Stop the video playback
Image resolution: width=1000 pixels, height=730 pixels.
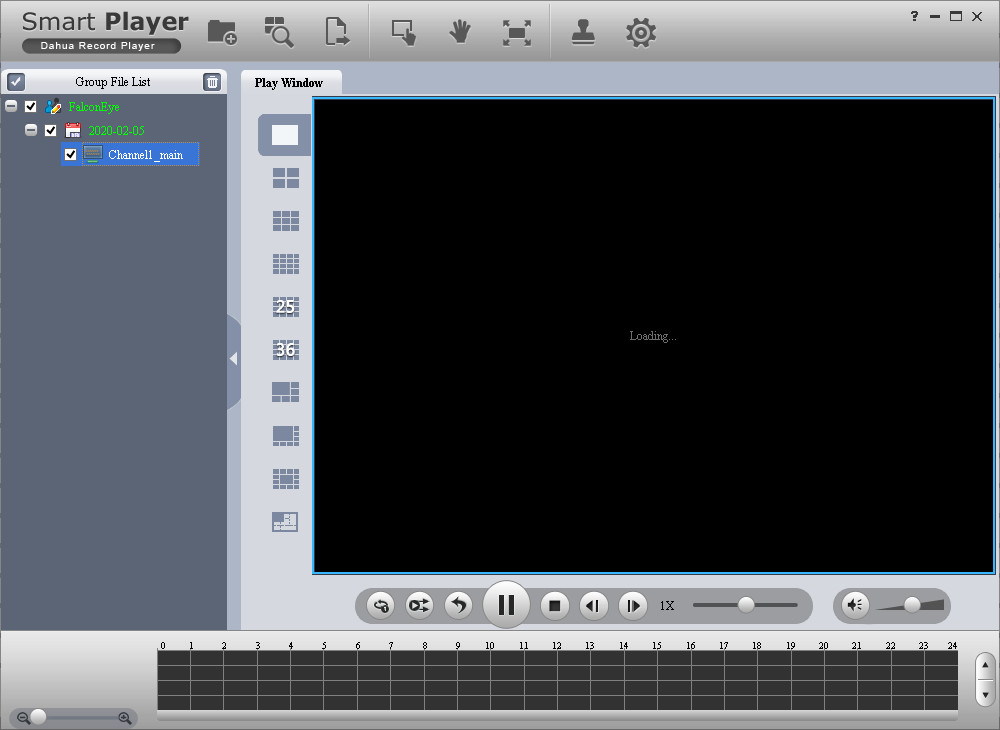click(x=555, y=605)
